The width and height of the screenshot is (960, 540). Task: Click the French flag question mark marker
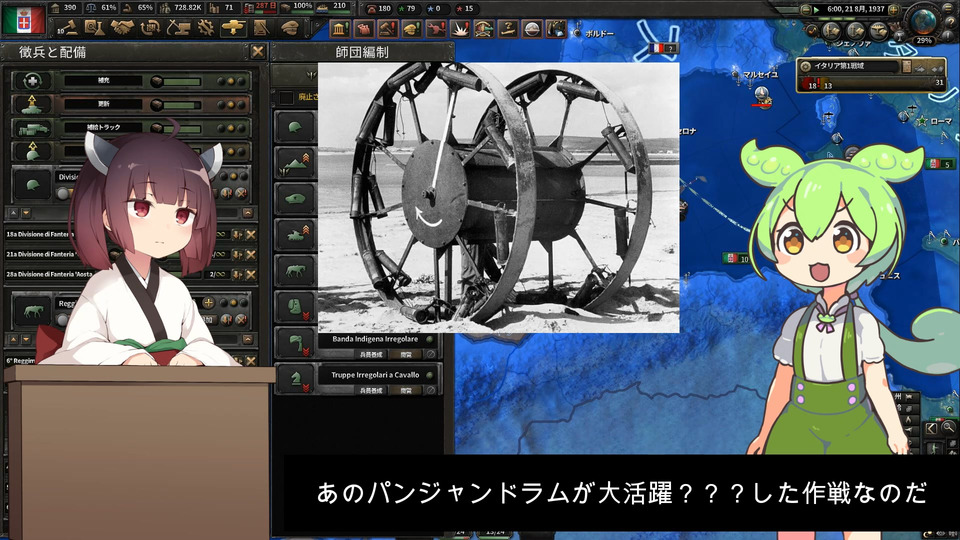coord(664,48)
